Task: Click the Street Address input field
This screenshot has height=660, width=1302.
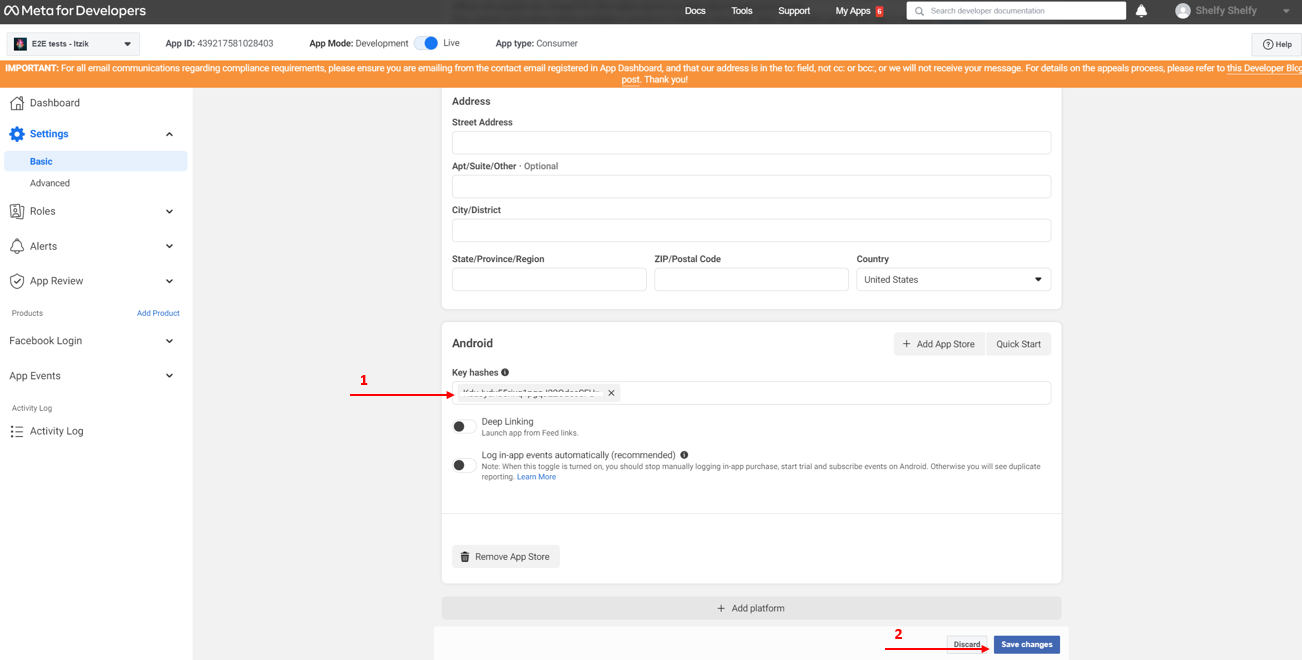Action: (751, 143)
